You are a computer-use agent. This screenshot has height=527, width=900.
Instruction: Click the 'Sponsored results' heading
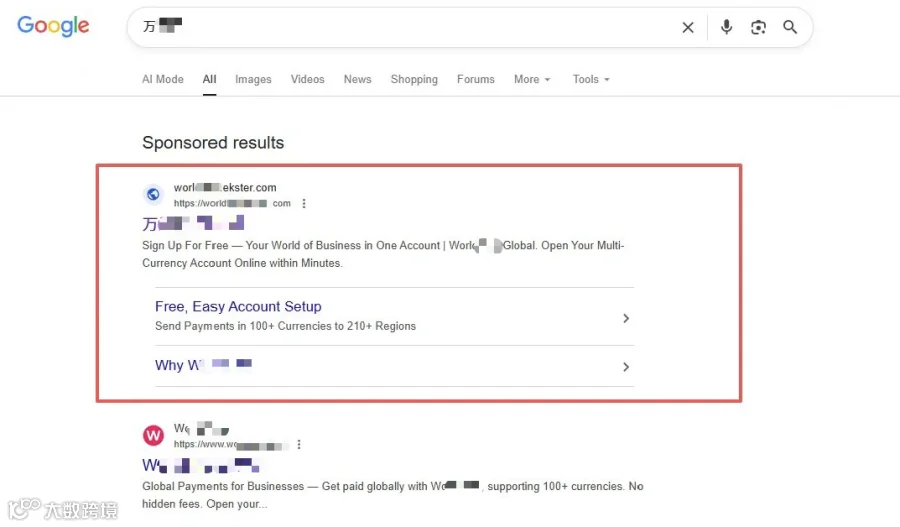[213, 142]
